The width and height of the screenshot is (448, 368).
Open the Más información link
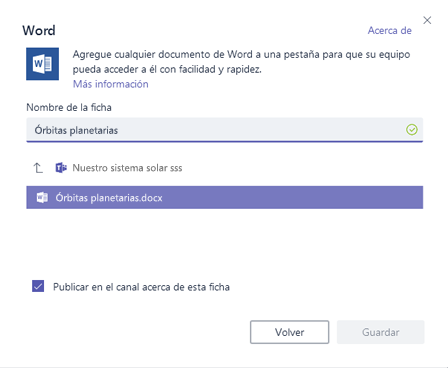(x=111, y=84)
